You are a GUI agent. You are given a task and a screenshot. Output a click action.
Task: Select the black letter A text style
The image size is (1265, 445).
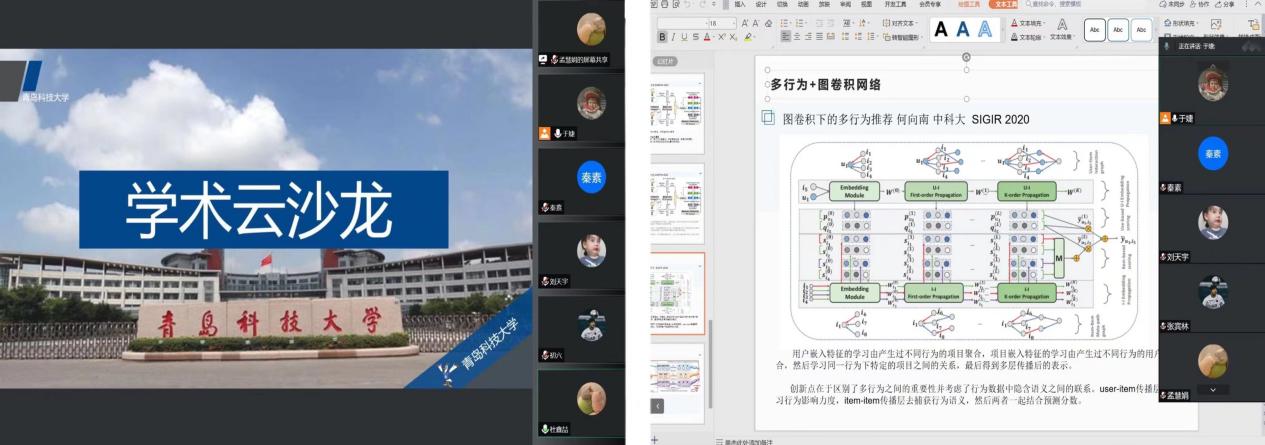pyautogui.click(x=940, y=30)
